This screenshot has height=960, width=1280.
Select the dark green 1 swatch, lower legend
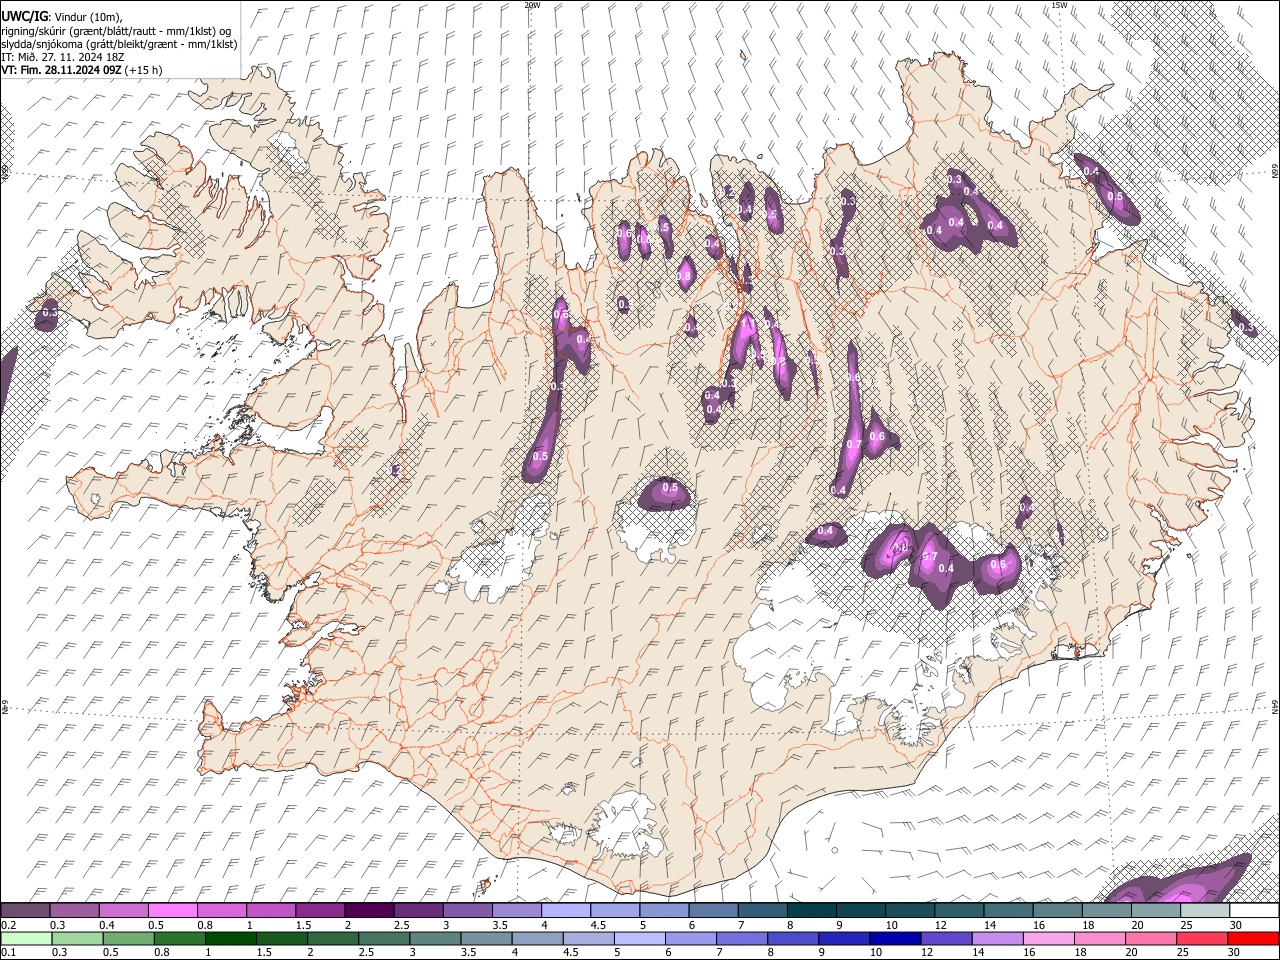pyautogui.click(x=230, y=939)
